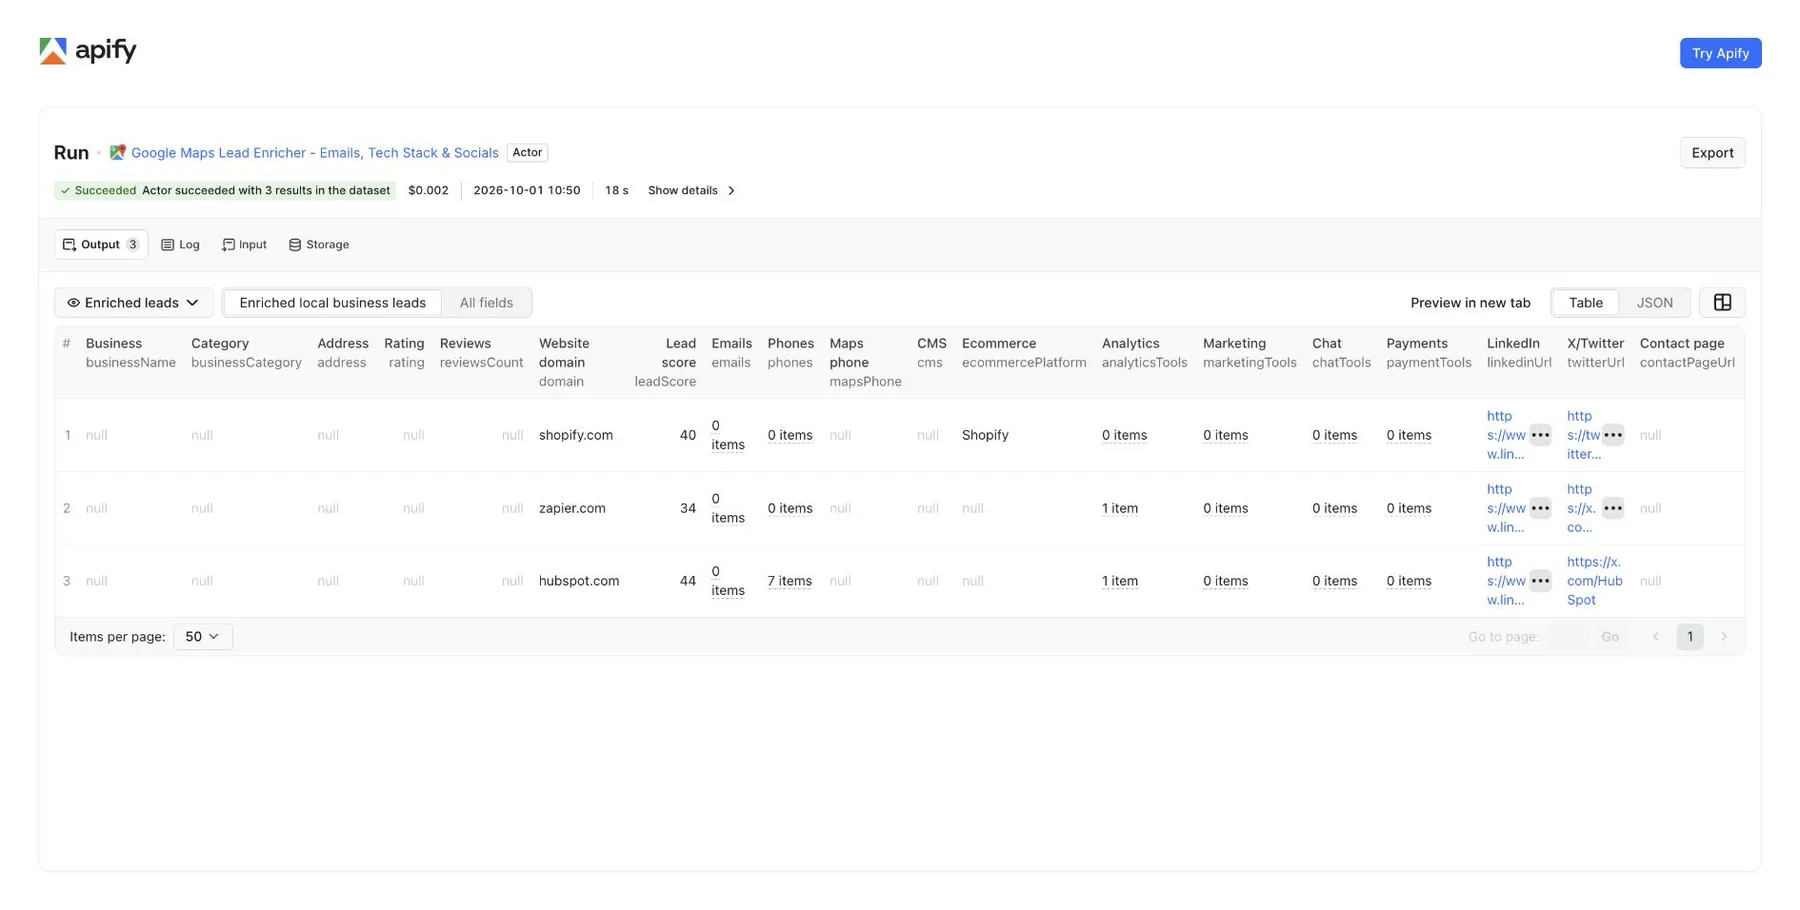Open the Output tab
The width and height of the screenshot is (1800, 910).
pos(101,244)
